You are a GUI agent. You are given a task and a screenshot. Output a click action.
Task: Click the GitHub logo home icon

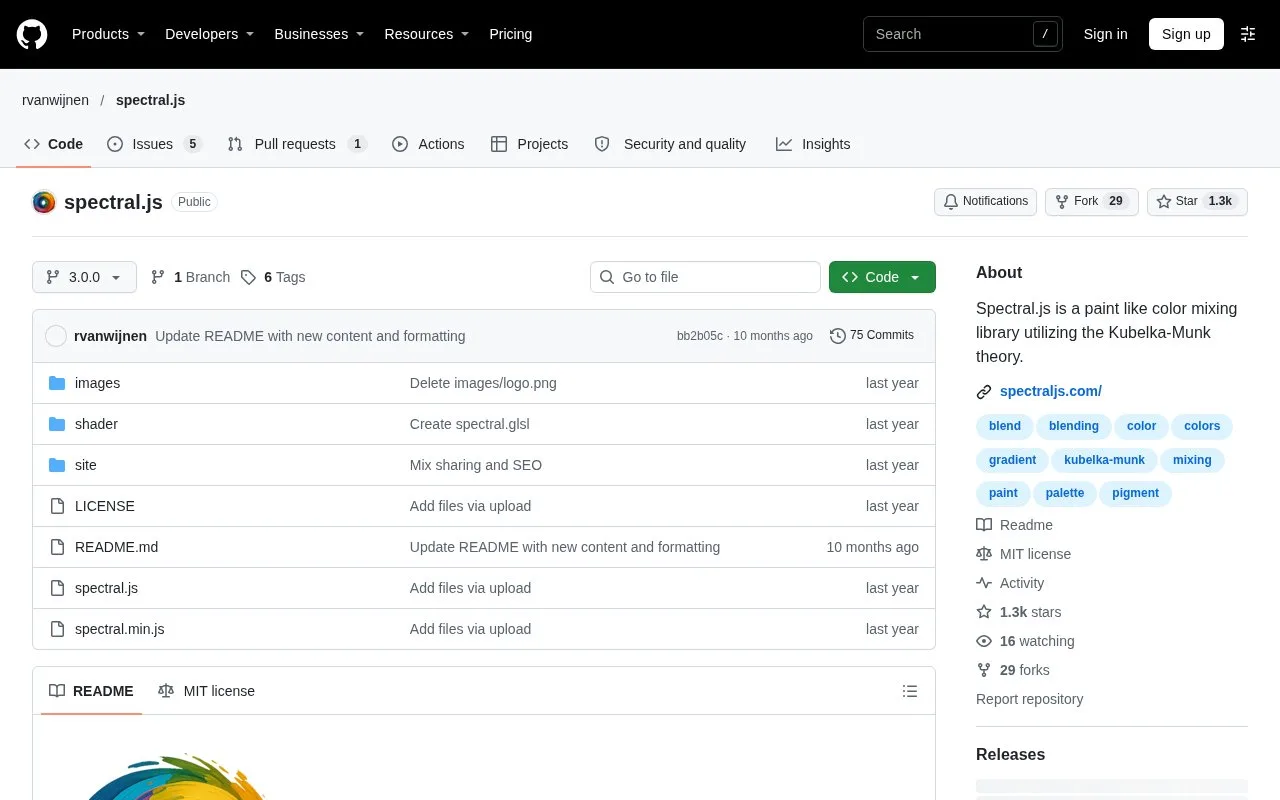[x=32, y=34]
